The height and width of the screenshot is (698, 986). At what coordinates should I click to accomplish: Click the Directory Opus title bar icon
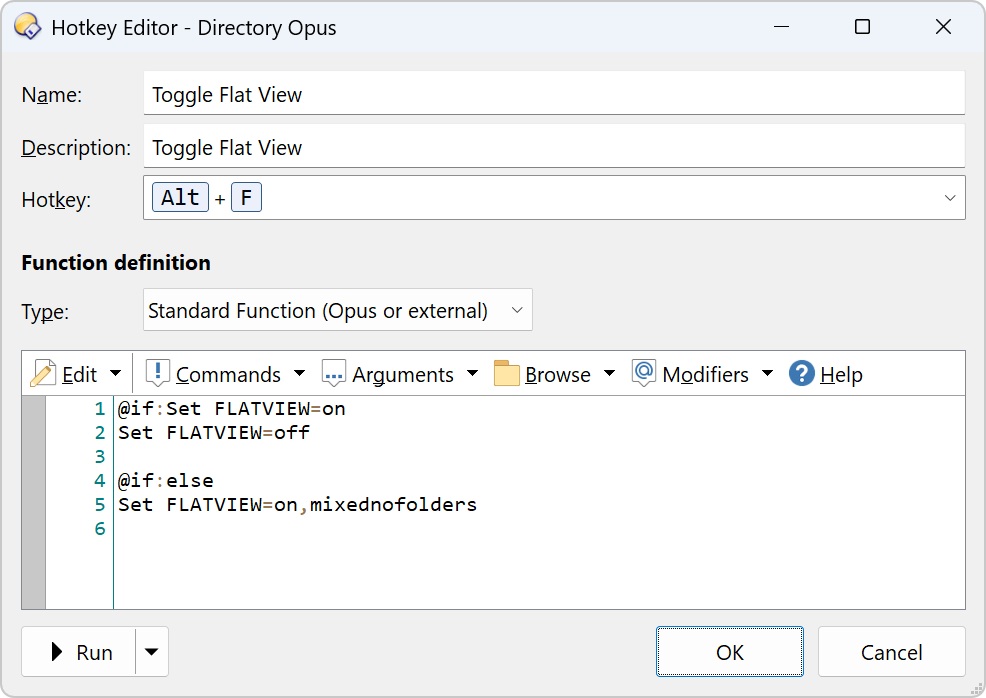coord(28,27)
